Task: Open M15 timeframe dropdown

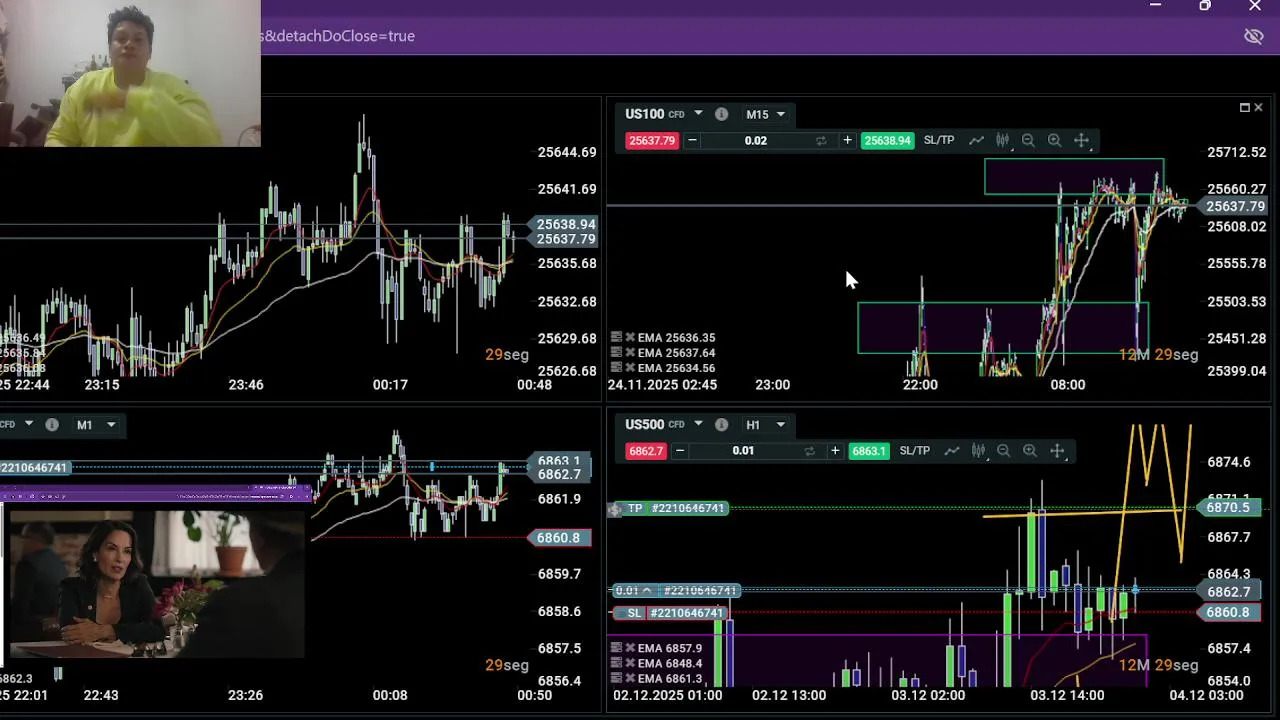Action: click(765, 114)
